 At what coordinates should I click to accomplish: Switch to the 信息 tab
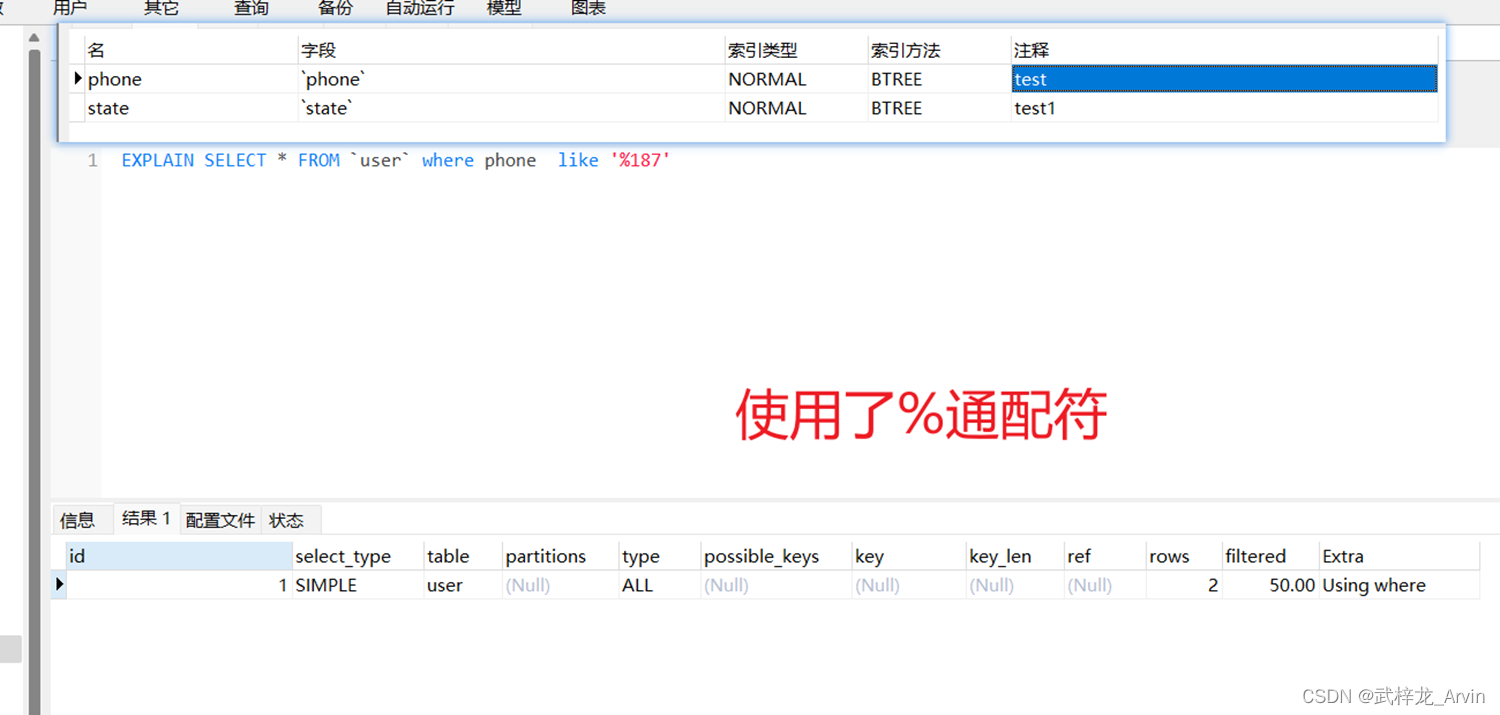pyautogui.click(x=77, y=520)
